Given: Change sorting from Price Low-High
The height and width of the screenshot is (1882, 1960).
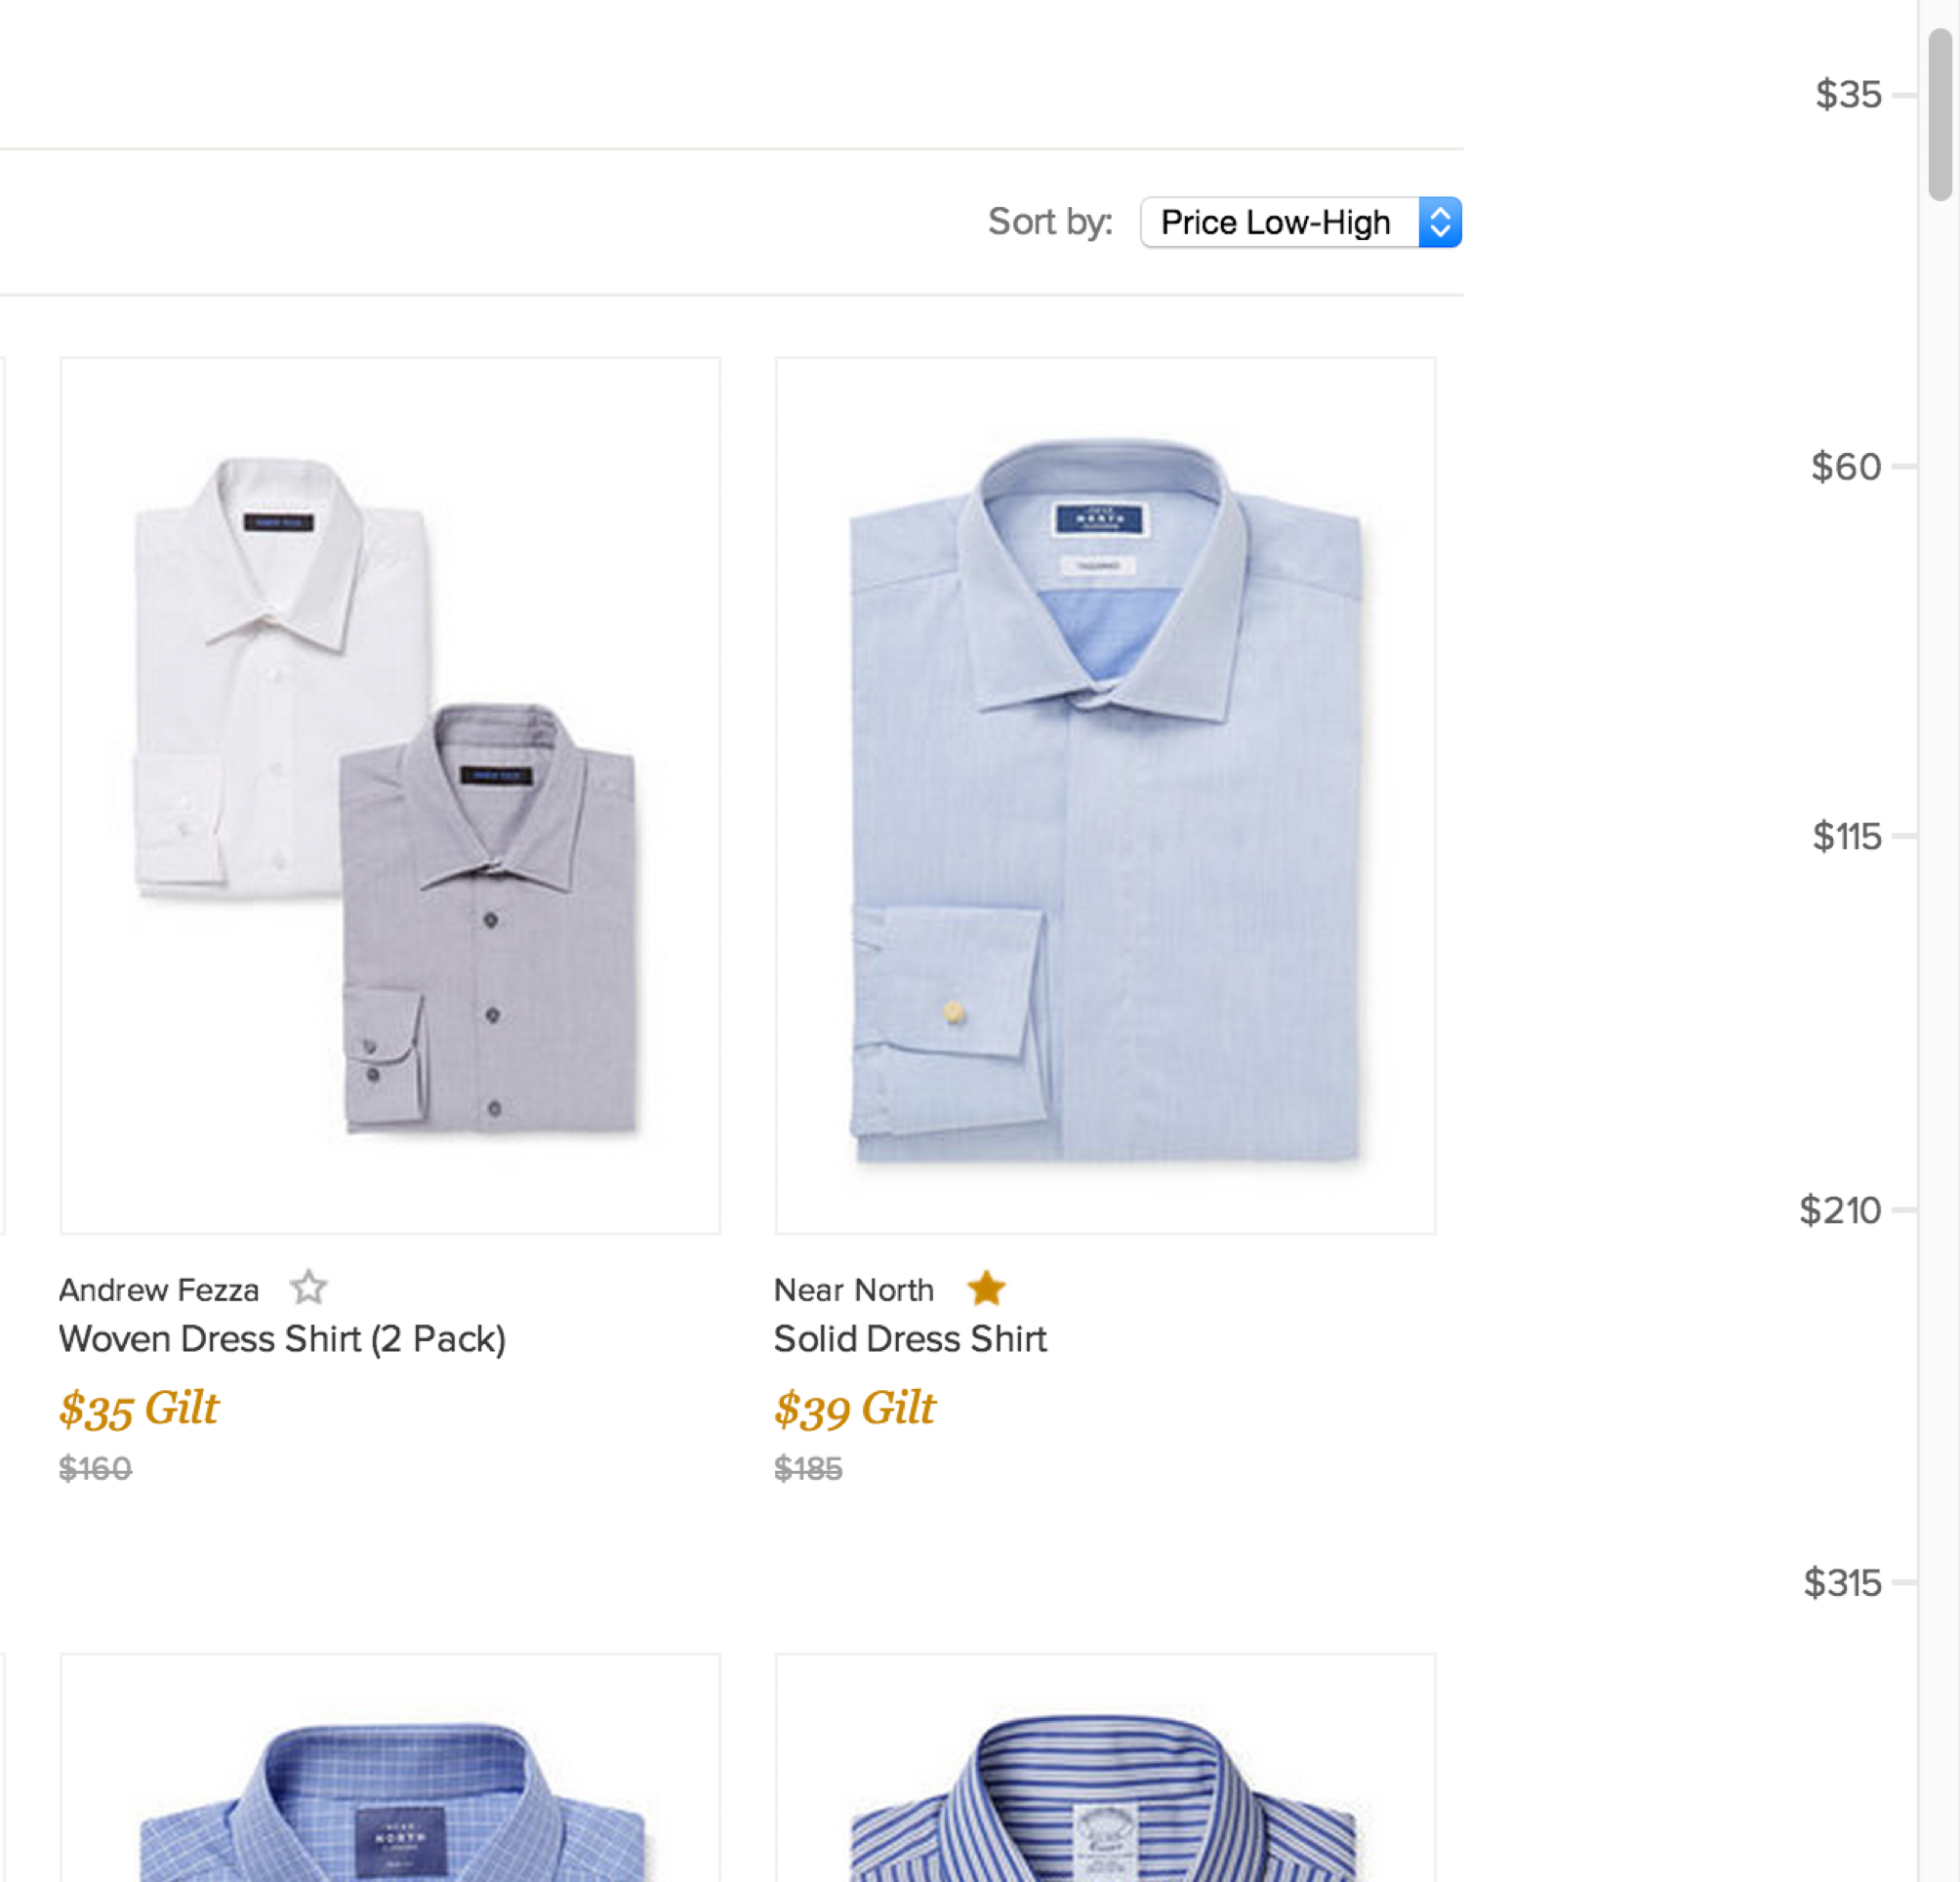Looking at the screenshot, I should coord(1300,222).
